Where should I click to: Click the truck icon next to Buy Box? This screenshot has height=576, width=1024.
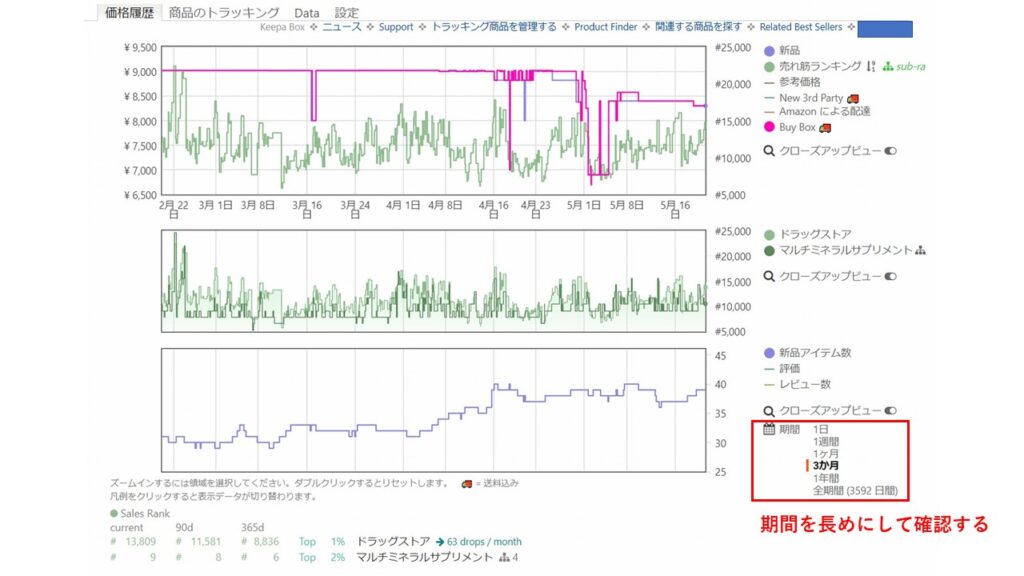825,128
